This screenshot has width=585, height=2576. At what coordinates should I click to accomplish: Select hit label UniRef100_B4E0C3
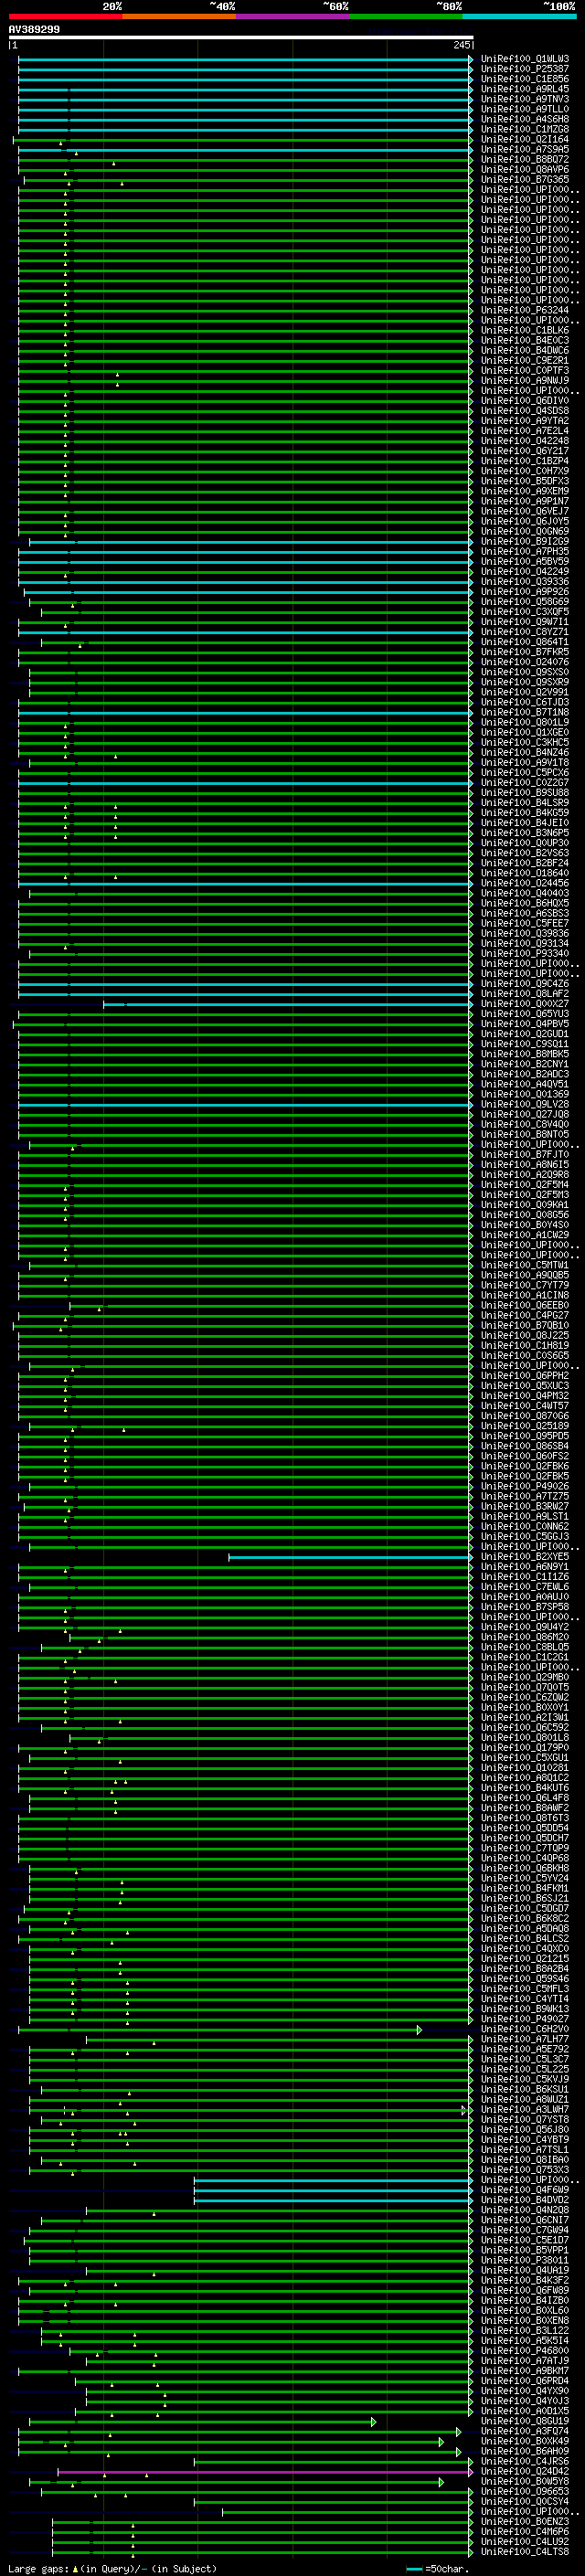(x=525, y=340)
